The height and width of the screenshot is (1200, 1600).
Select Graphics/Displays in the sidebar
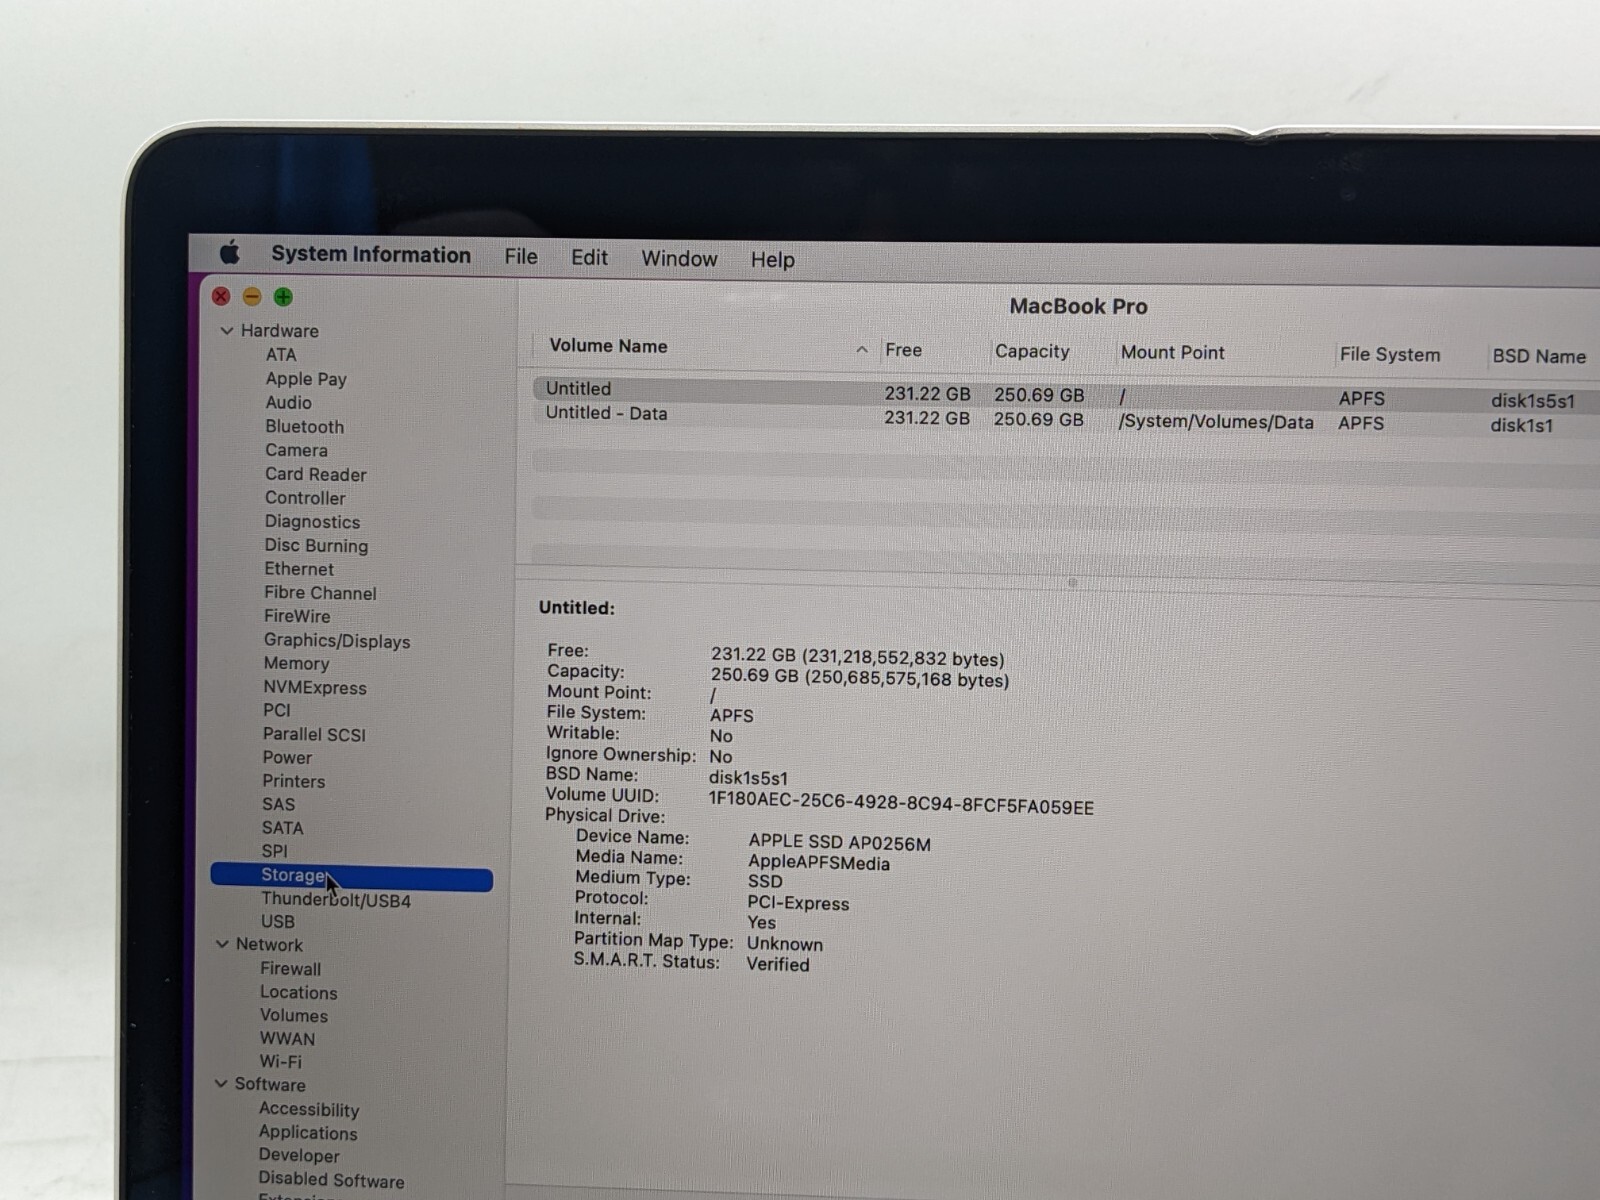(337, 641)
